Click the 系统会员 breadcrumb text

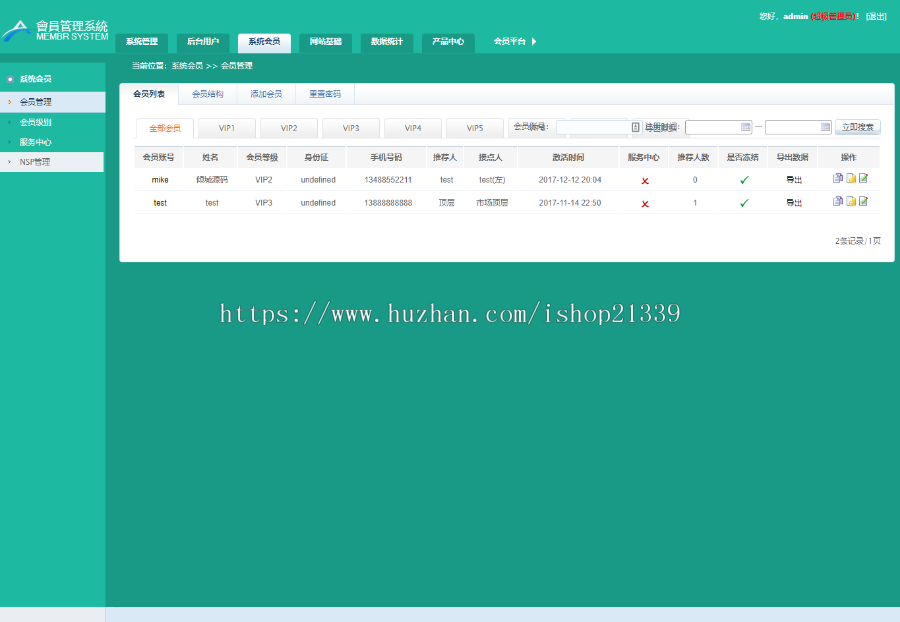coord(187,66)
